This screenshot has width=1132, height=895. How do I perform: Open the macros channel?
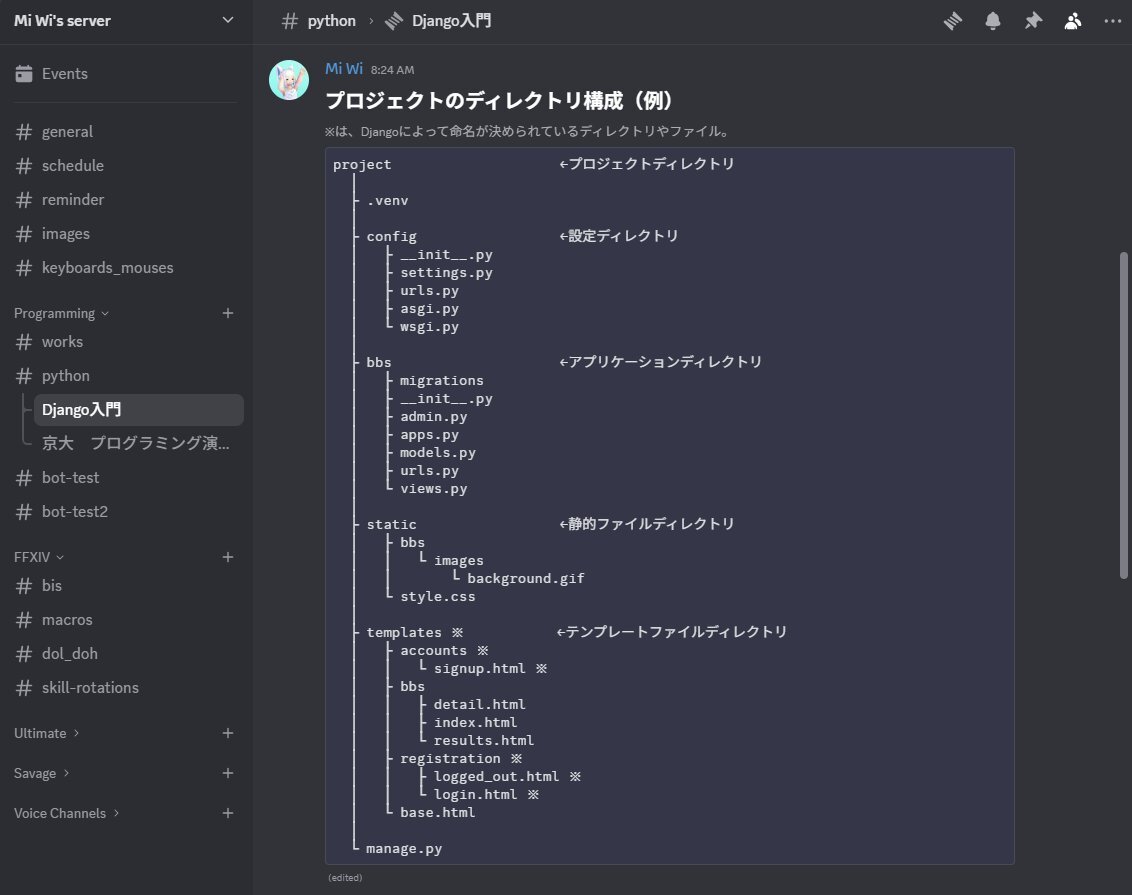point(125,620)
